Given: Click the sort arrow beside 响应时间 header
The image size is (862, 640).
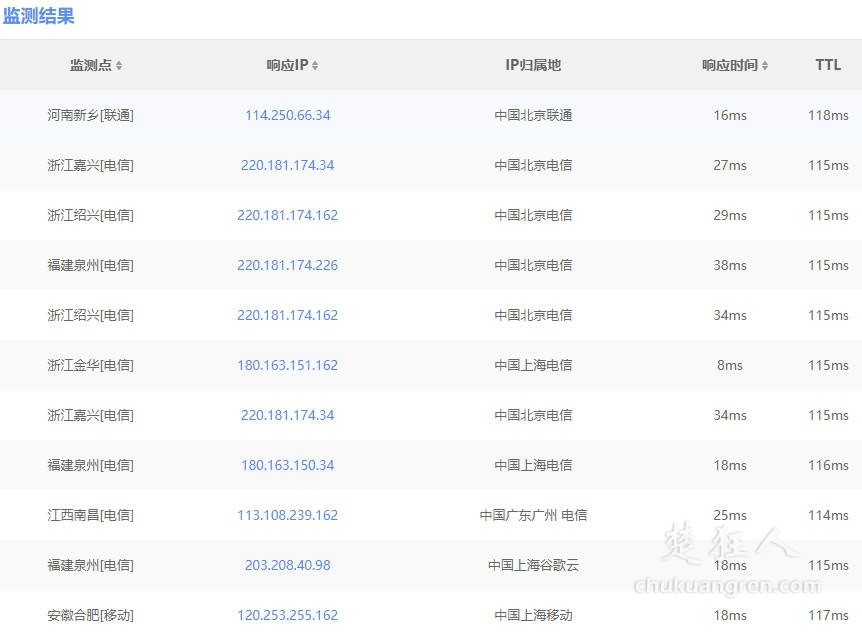Looking at the screenshot, I should (x=765, y=65).
